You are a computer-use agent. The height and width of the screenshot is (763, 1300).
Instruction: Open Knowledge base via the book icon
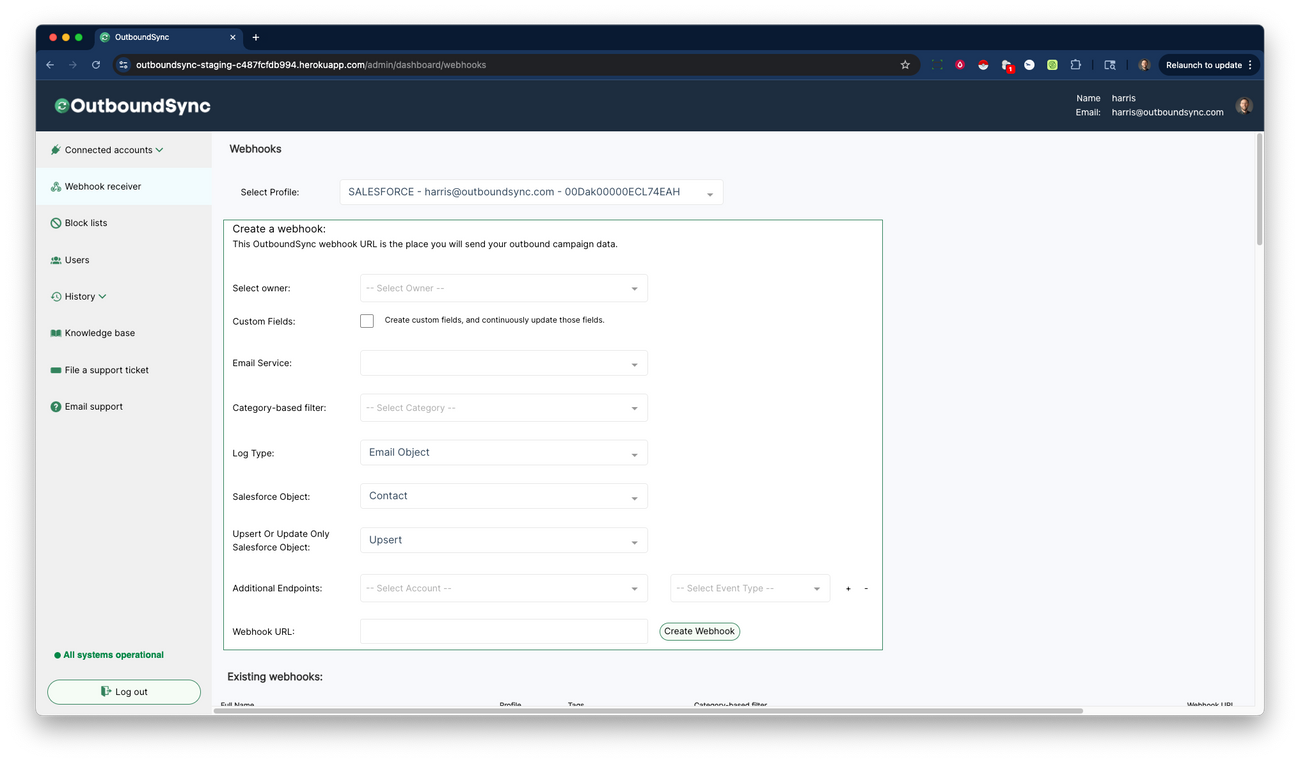coord(56,332)
